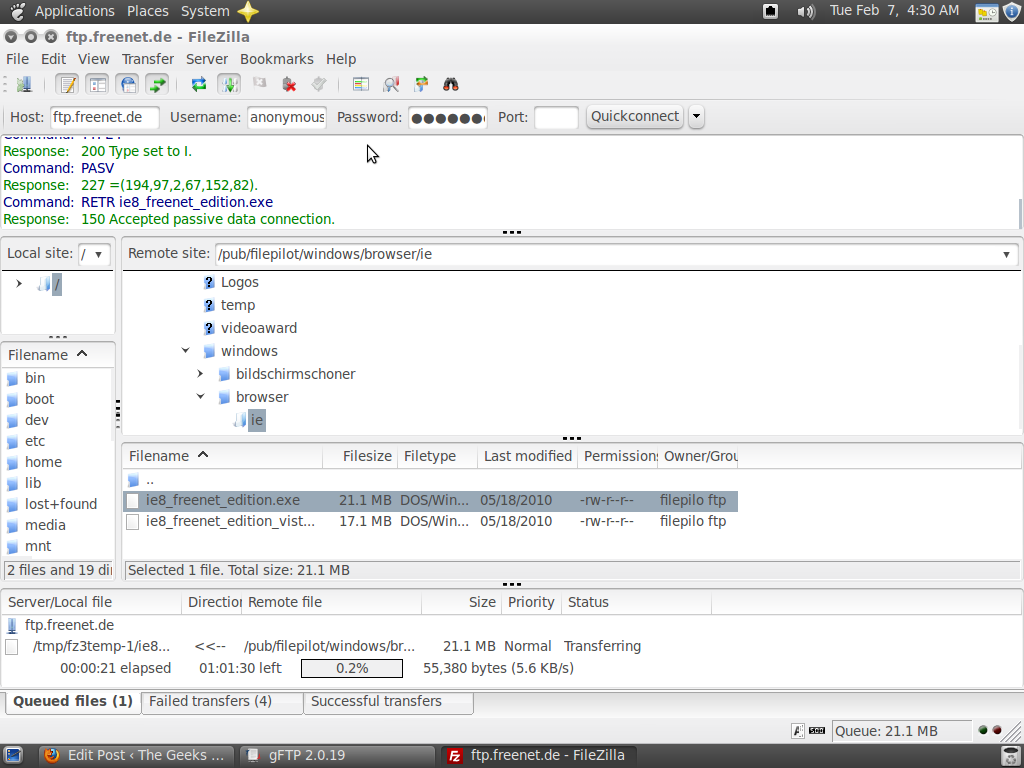Open the Transfer menu
The height and width of the screenshot is (768, 1024).
(x=148, y=59)
